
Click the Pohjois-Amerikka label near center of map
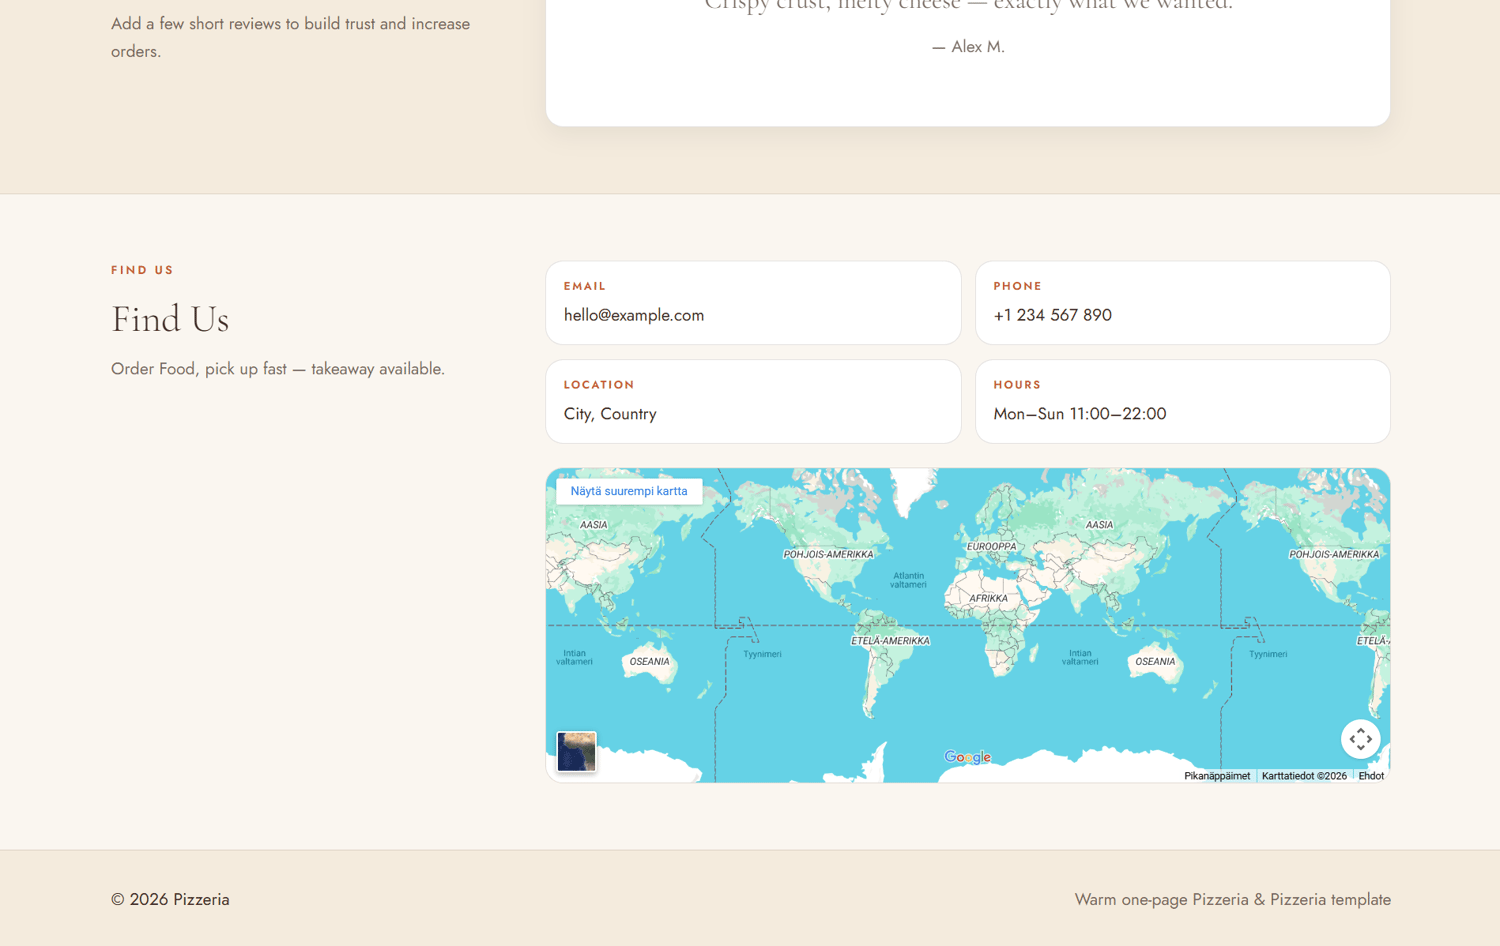coord(828,554)
